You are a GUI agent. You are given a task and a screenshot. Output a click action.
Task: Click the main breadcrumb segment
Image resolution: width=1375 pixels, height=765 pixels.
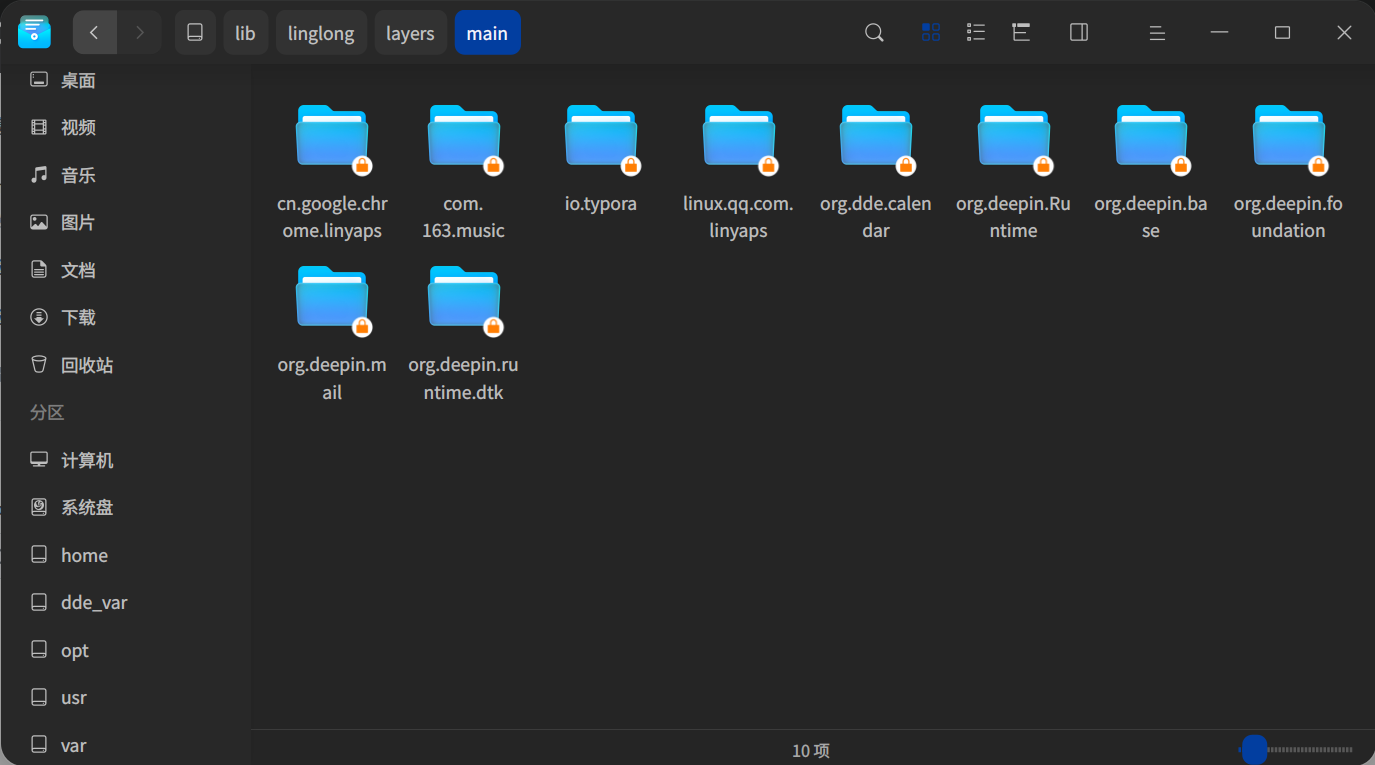[x=487, y=33]
